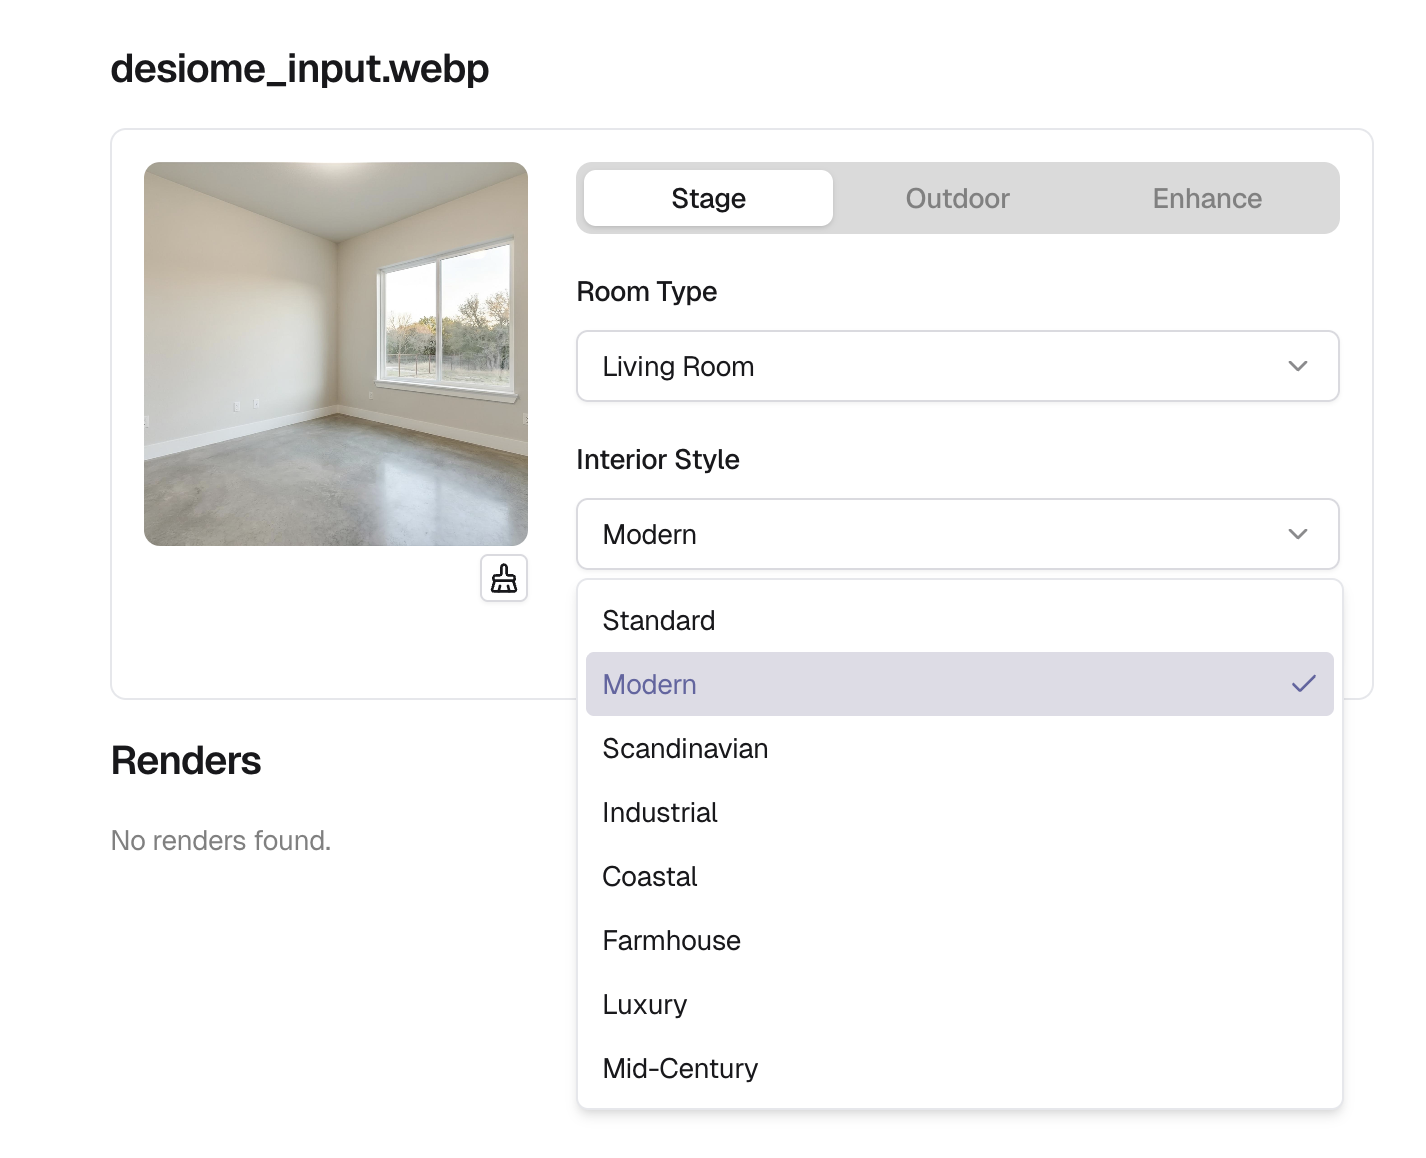This screenshot has width=1426, height=1158.
Task: Click the cleanup brush icon below the image
Action: (x=504, y=579)
